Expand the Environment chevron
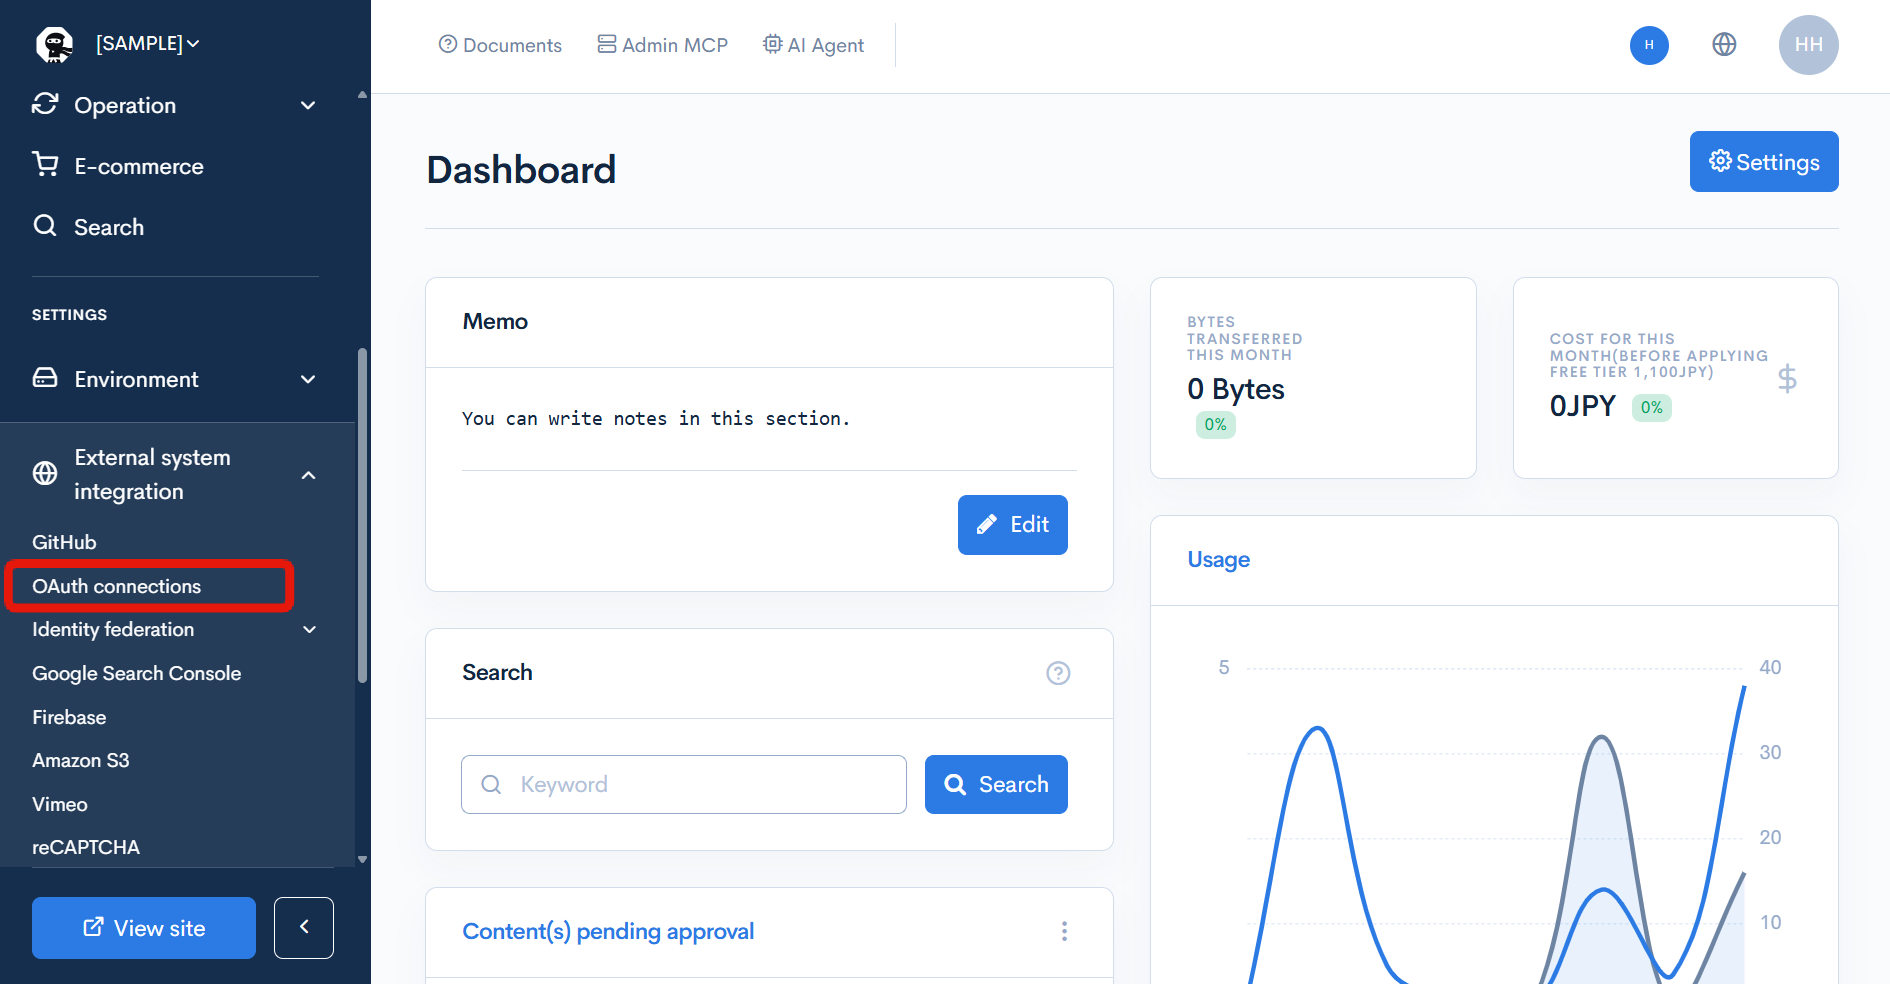1890x984 pixels. point(308,379)
